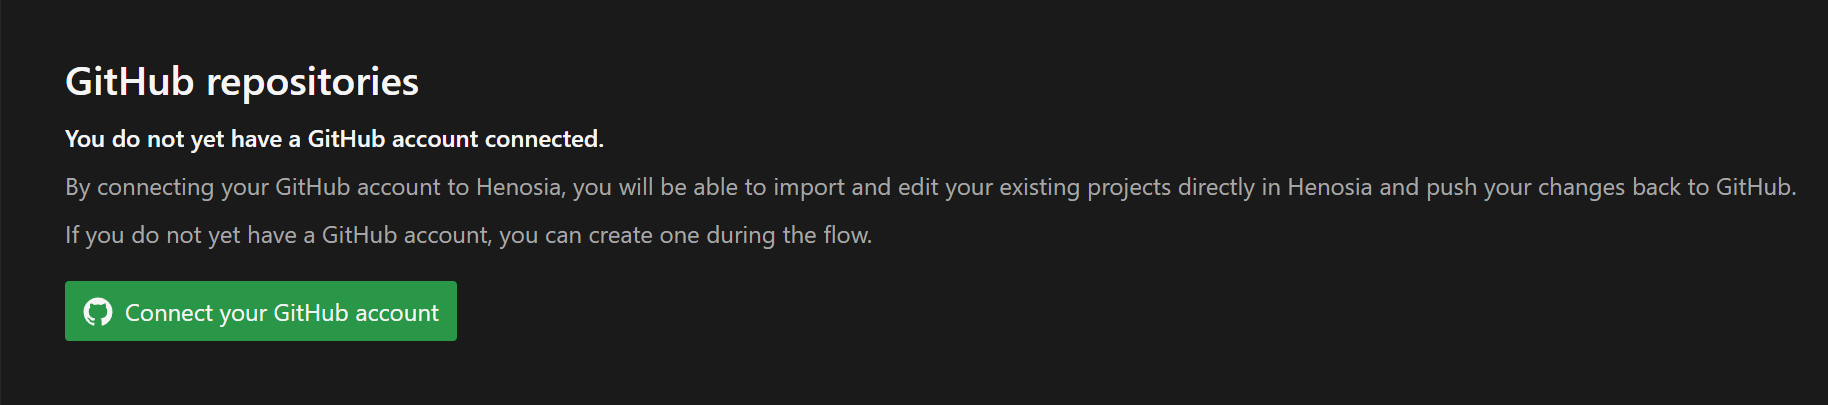
Task: Click the word "account" on the green button
Action: 397,313
